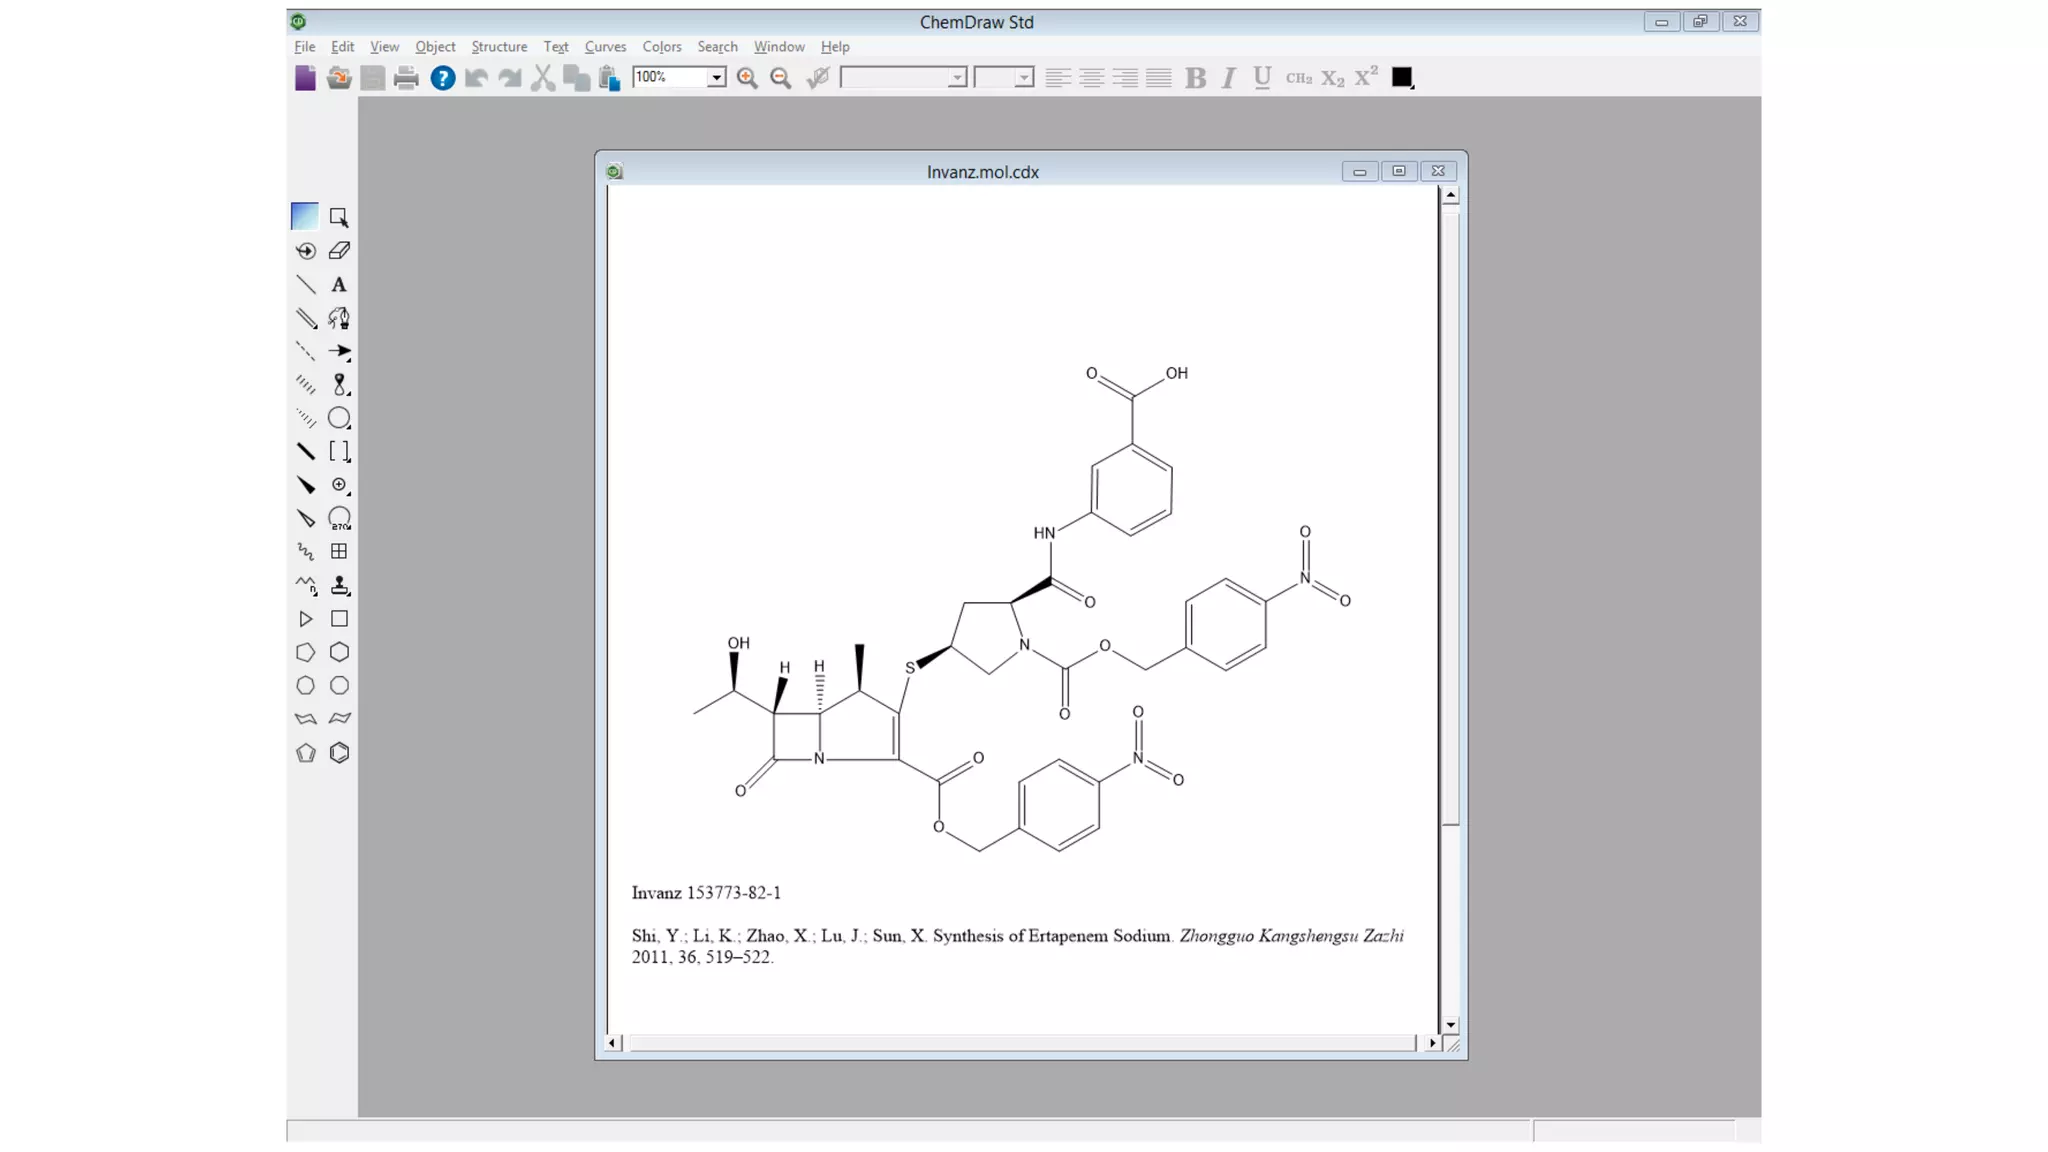
Task: Pick the Benzene ring tool
Action: pos(339,753)
